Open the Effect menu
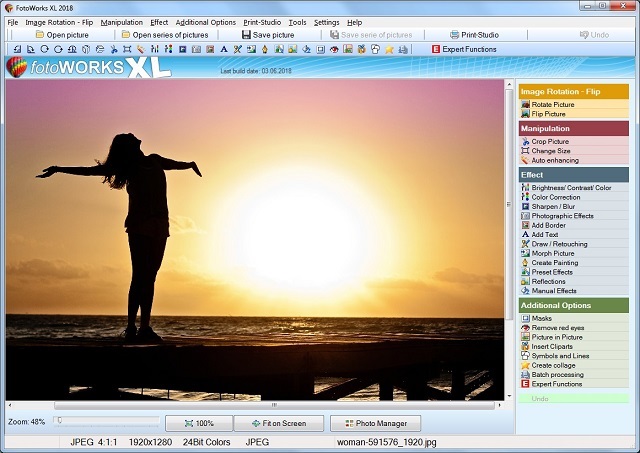 (159, 22)
